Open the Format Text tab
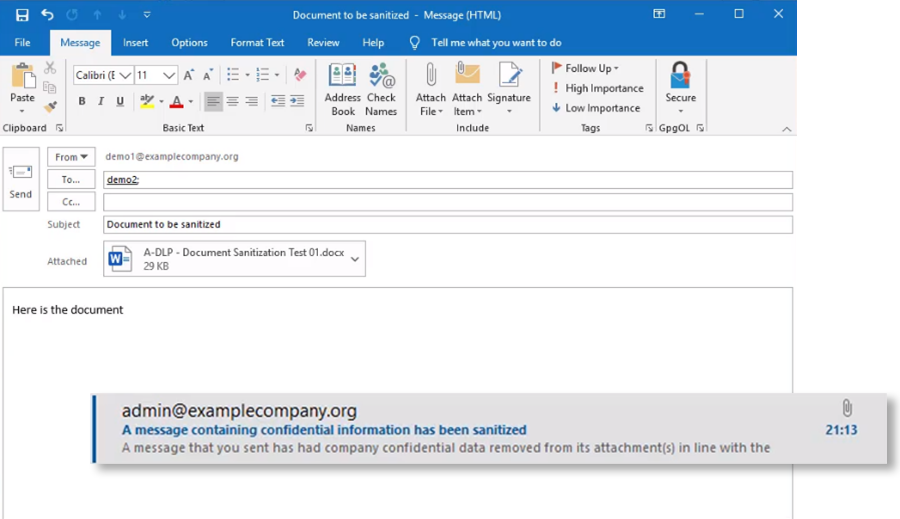Screen dimensions: 900x519 pos(257,43)
